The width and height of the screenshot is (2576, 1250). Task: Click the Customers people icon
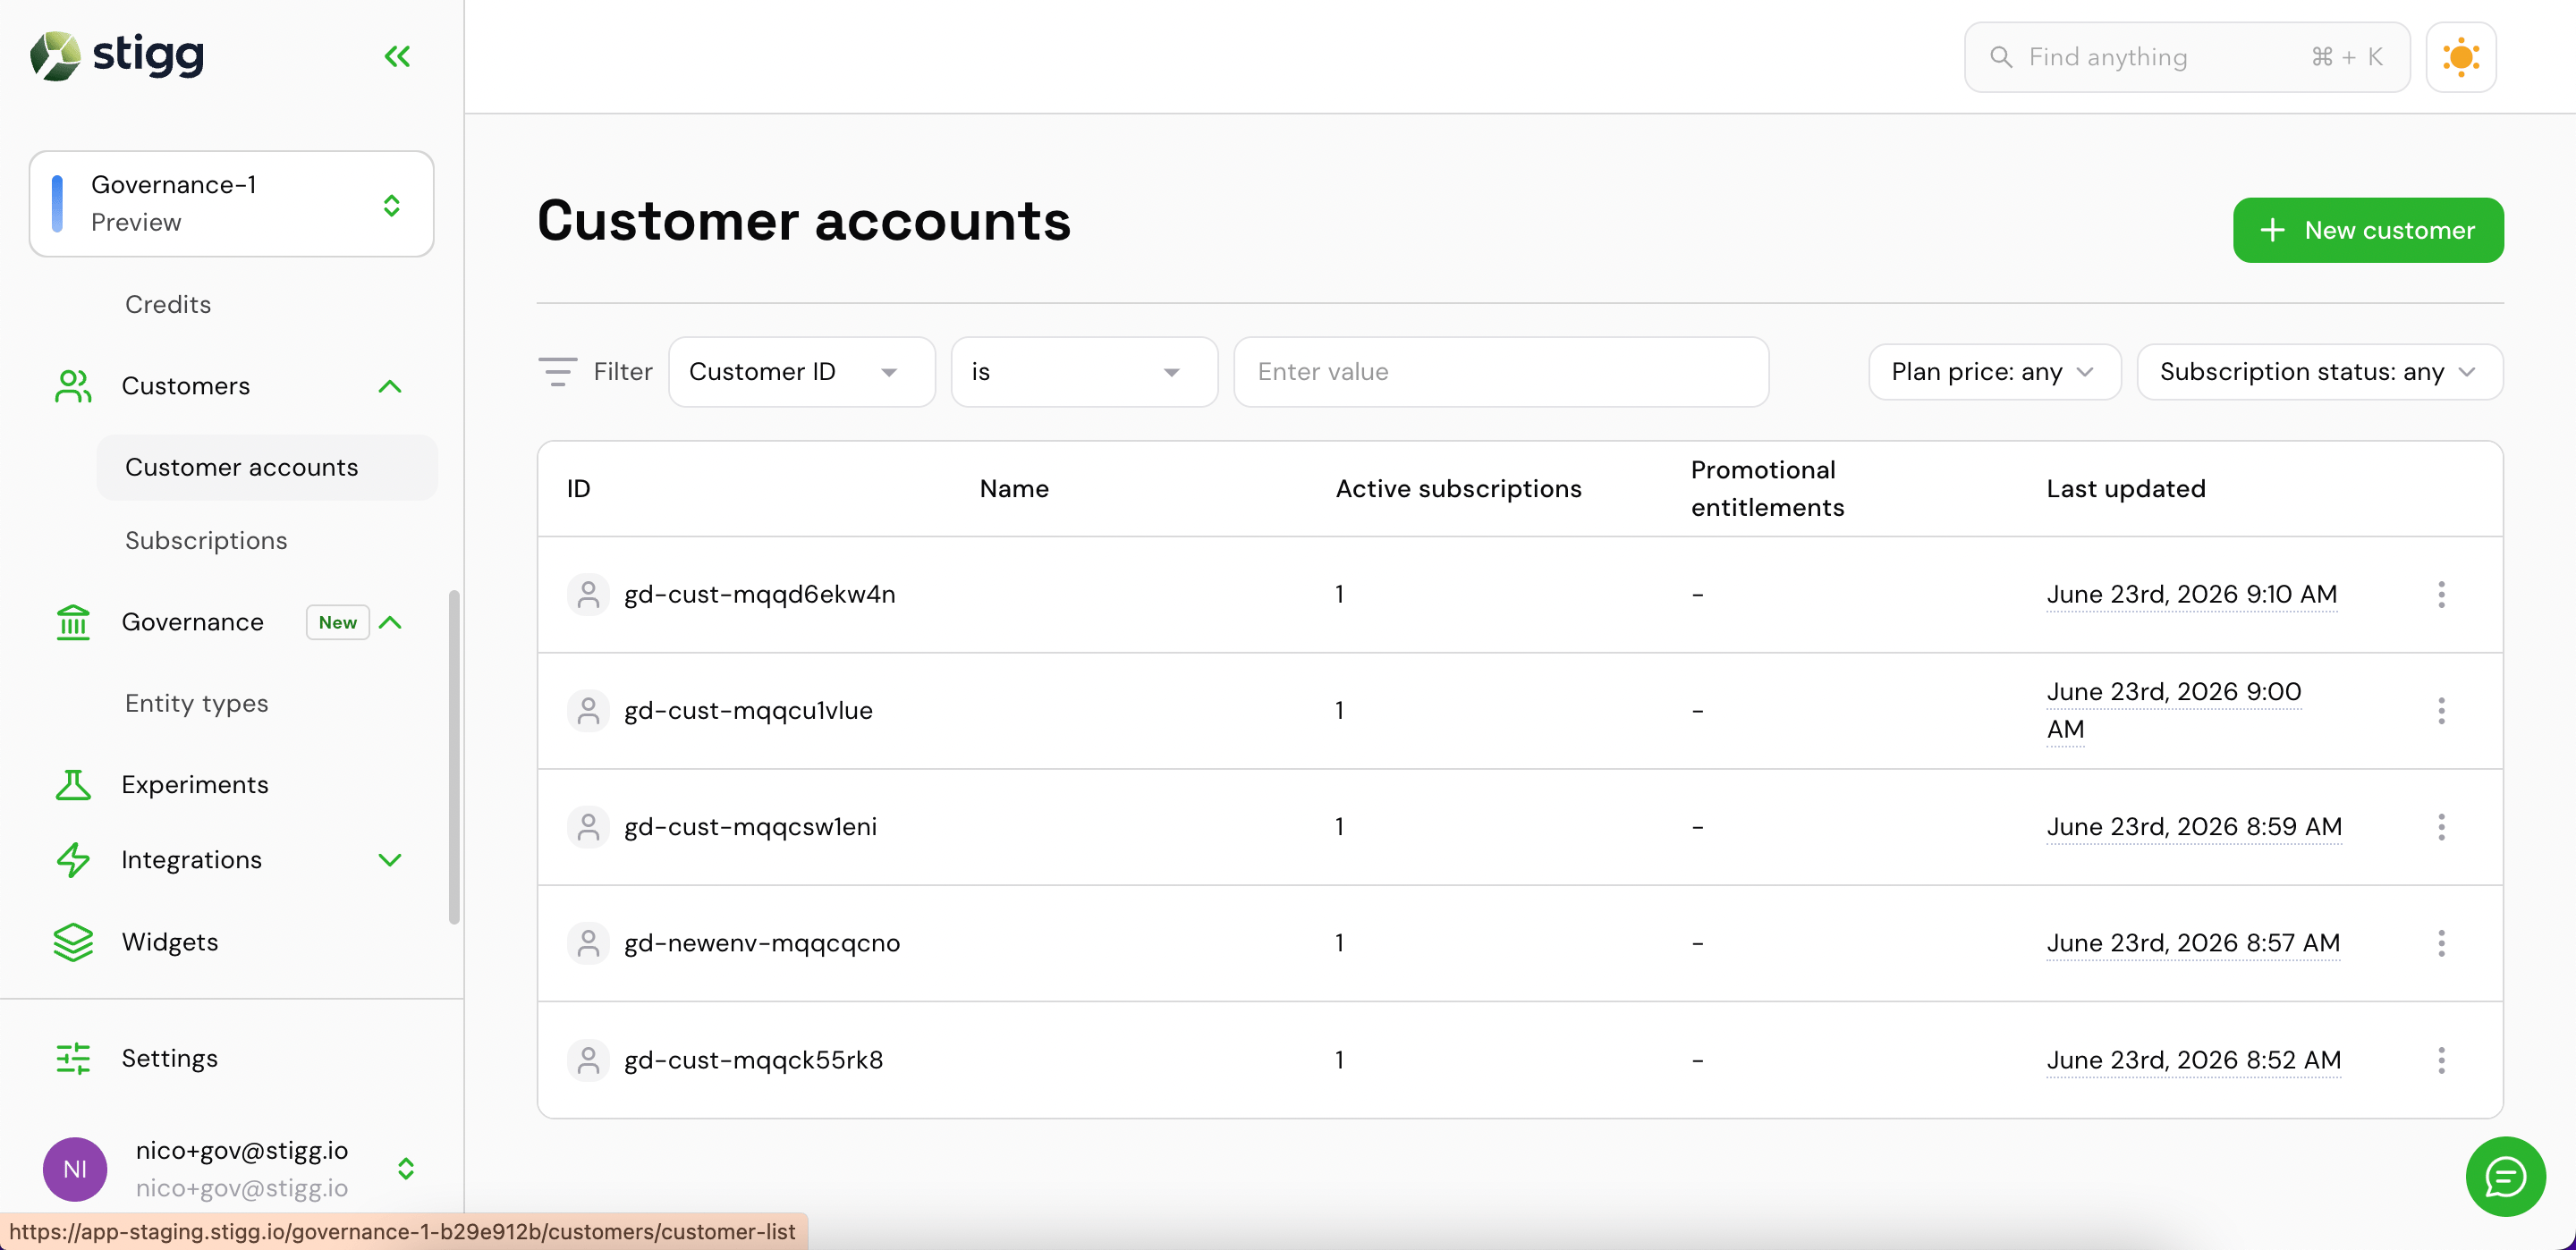(73, 386)
